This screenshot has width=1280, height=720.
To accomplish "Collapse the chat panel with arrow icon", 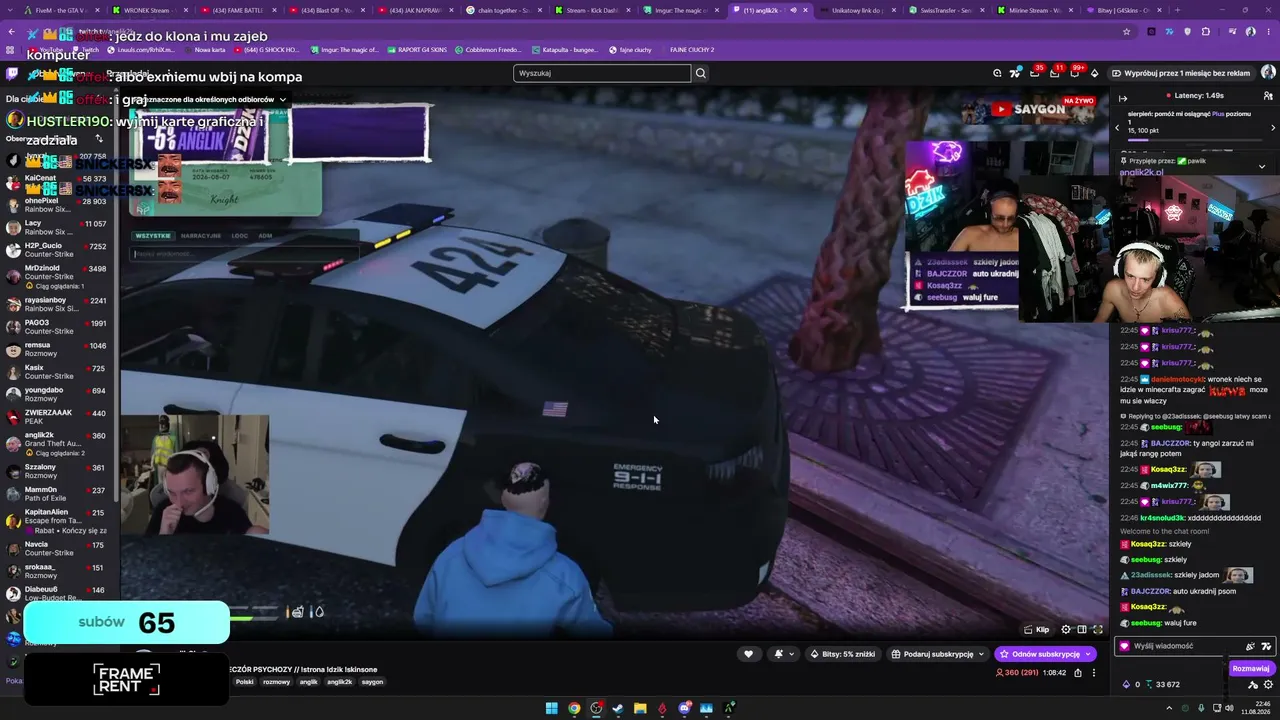I will [x=1123, y=98].
